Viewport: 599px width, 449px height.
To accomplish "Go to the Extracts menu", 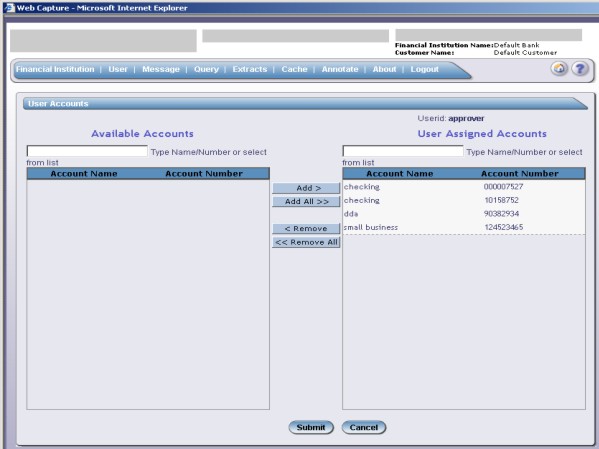I will (250, 69).
